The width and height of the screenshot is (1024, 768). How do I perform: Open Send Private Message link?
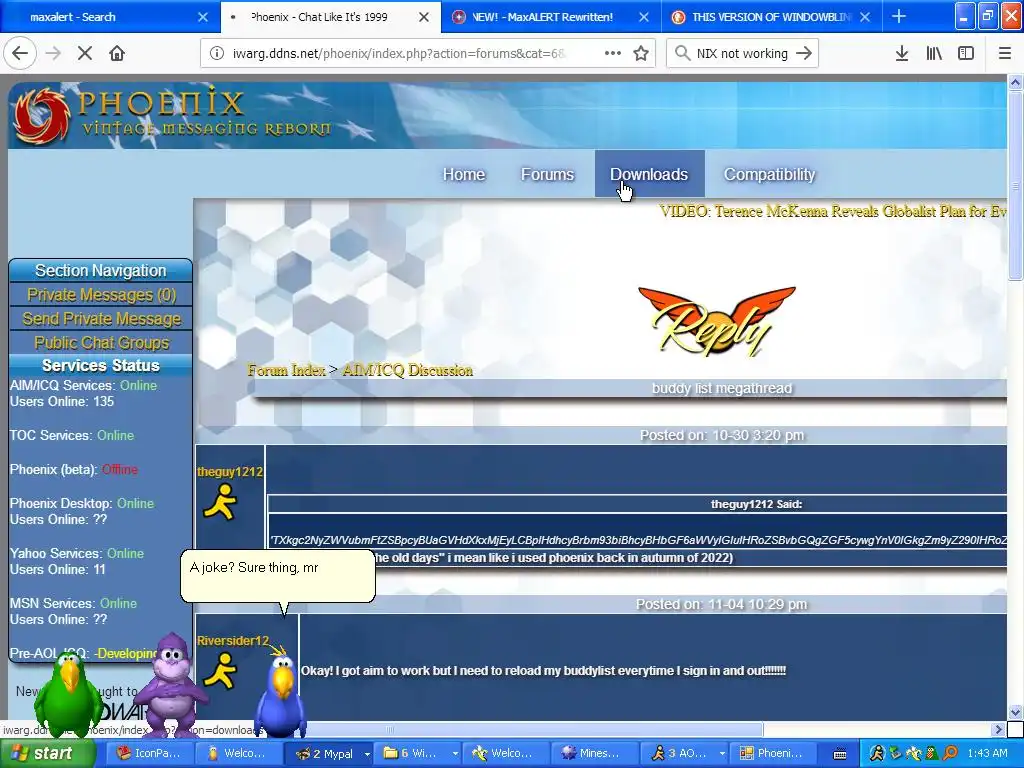[x=101, y=319]
